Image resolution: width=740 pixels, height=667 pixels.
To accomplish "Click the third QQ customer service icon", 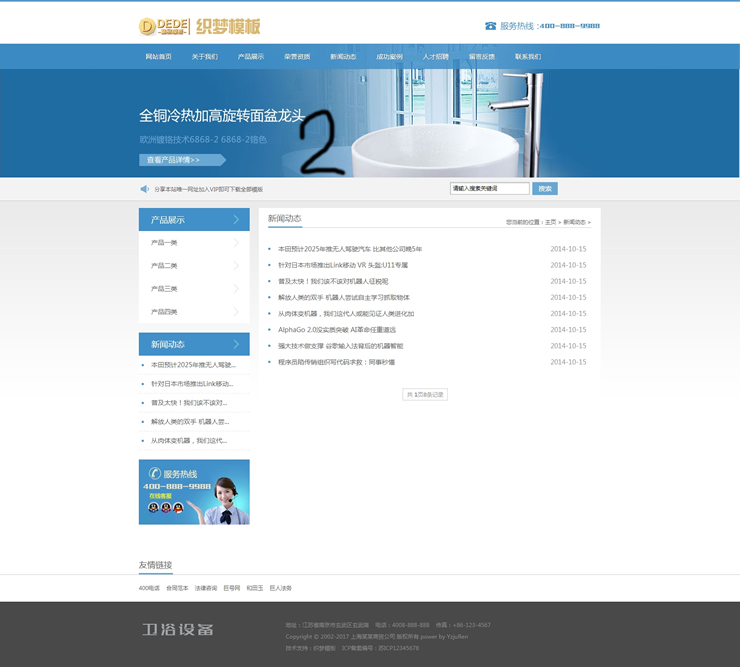I will pyautogui.click(x=178, y=507).
